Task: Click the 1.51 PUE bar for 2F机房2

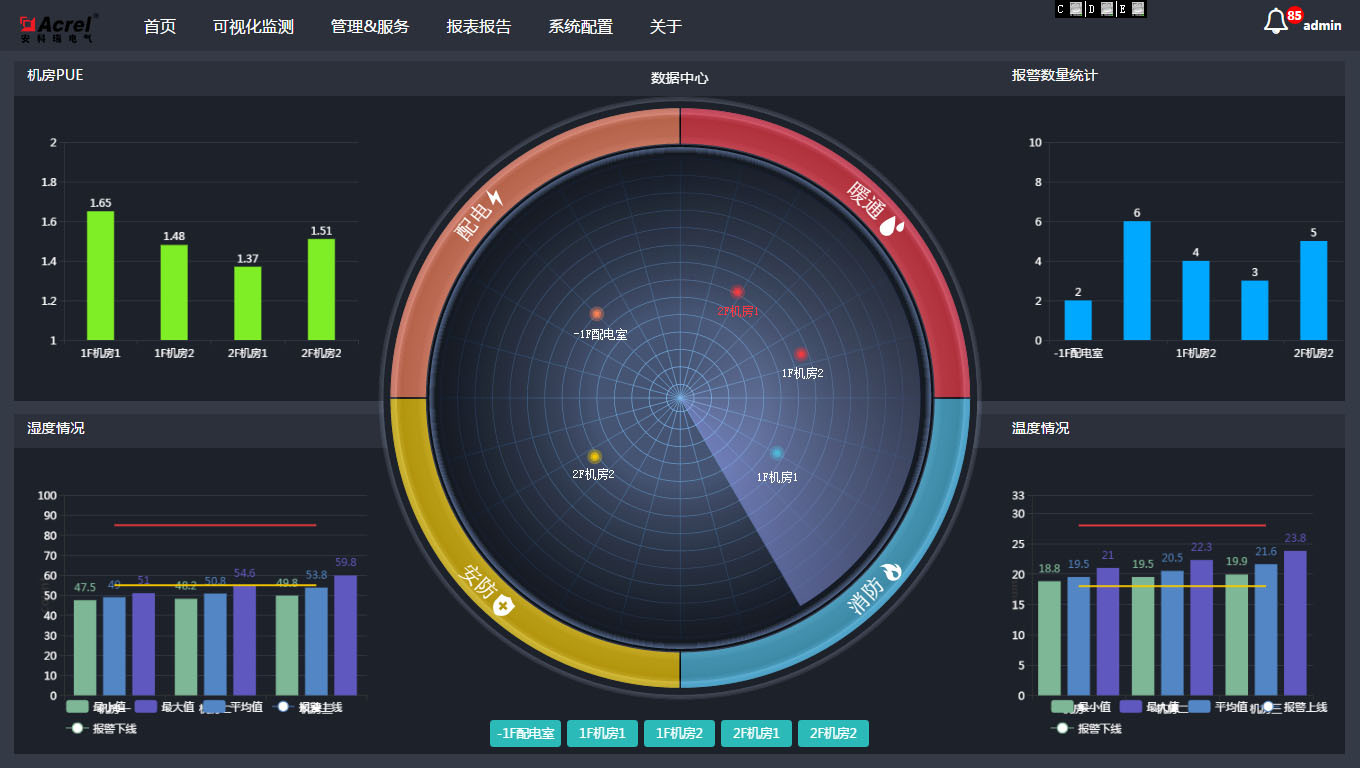Action: click(322, 289)
